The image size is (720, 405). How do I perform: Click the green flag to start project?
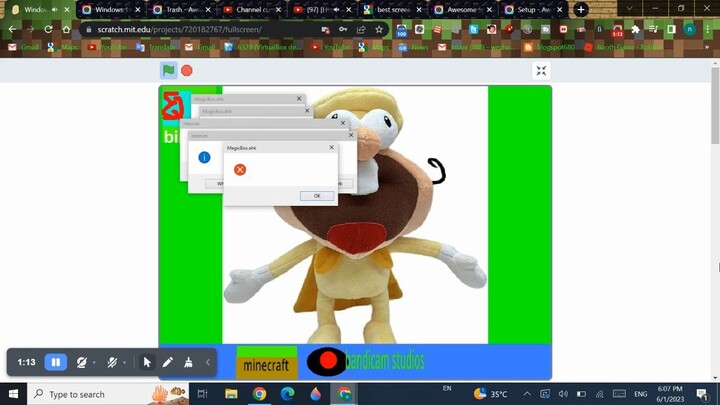coord(169,70)
